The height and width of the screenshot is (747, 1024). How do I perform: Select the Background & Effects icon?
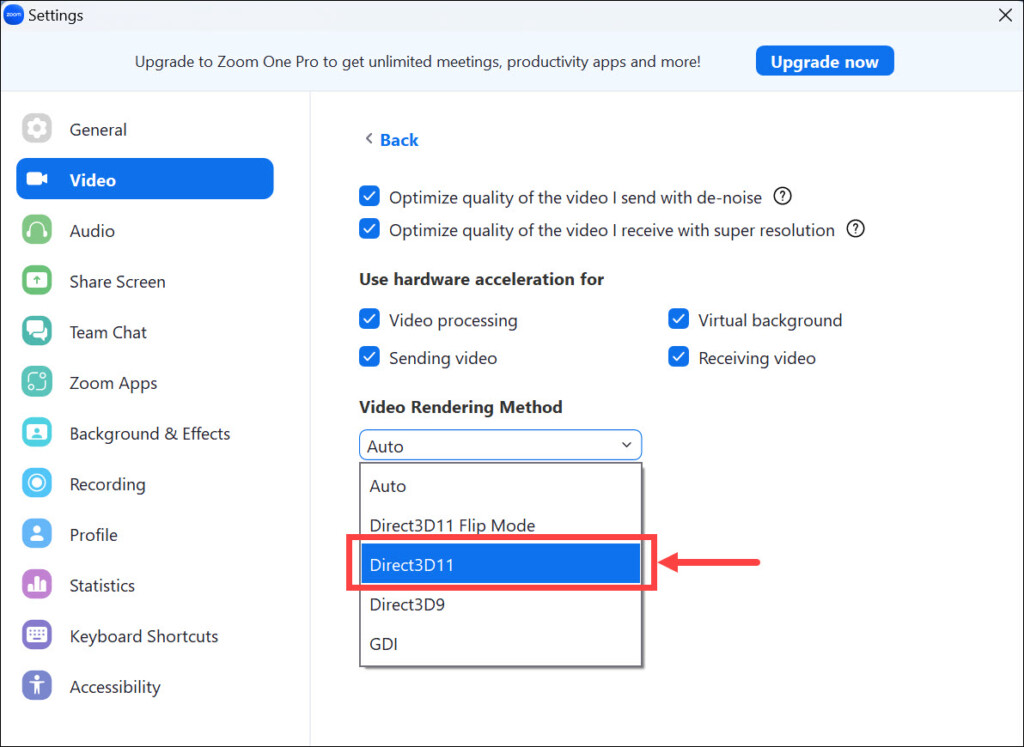pyautogui.click(x=37, y=434)
